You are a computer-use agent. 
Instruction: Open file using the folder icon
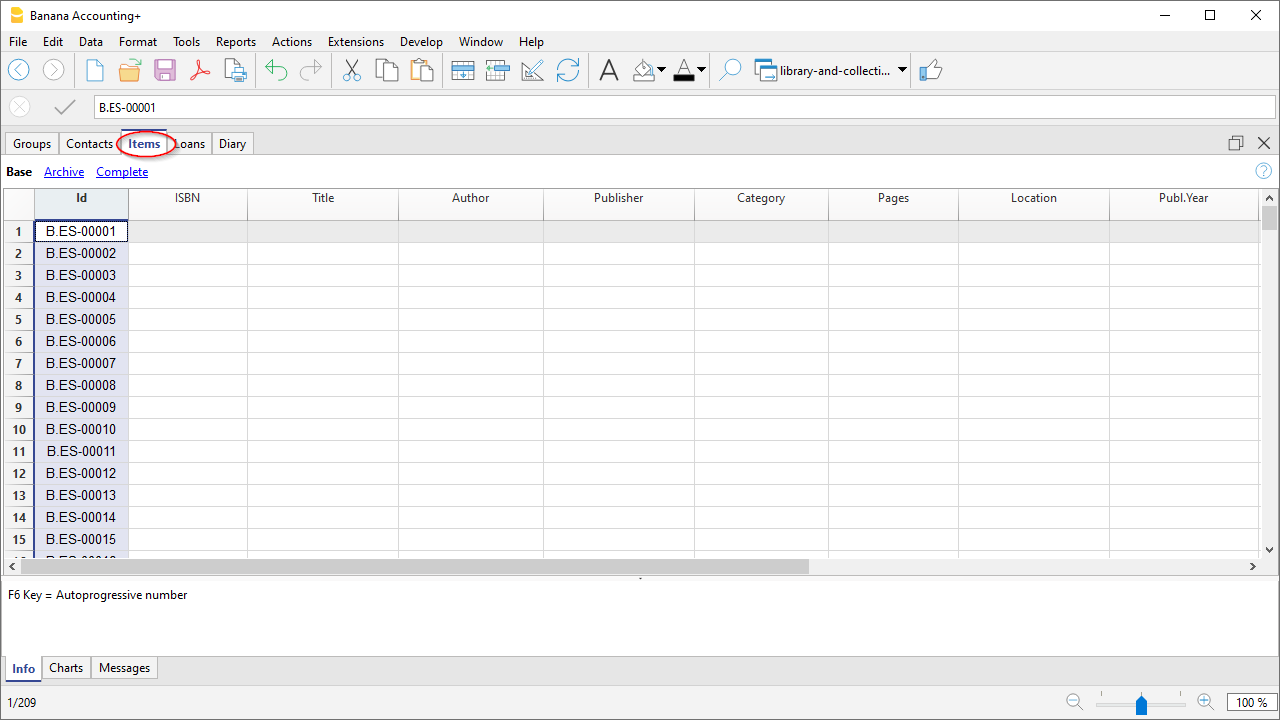point(130,70)
